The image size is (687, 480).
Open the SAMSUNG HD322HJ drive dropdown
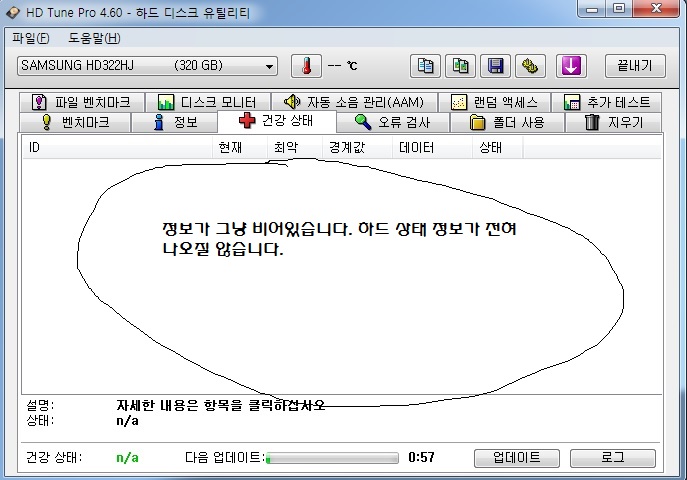147,66
